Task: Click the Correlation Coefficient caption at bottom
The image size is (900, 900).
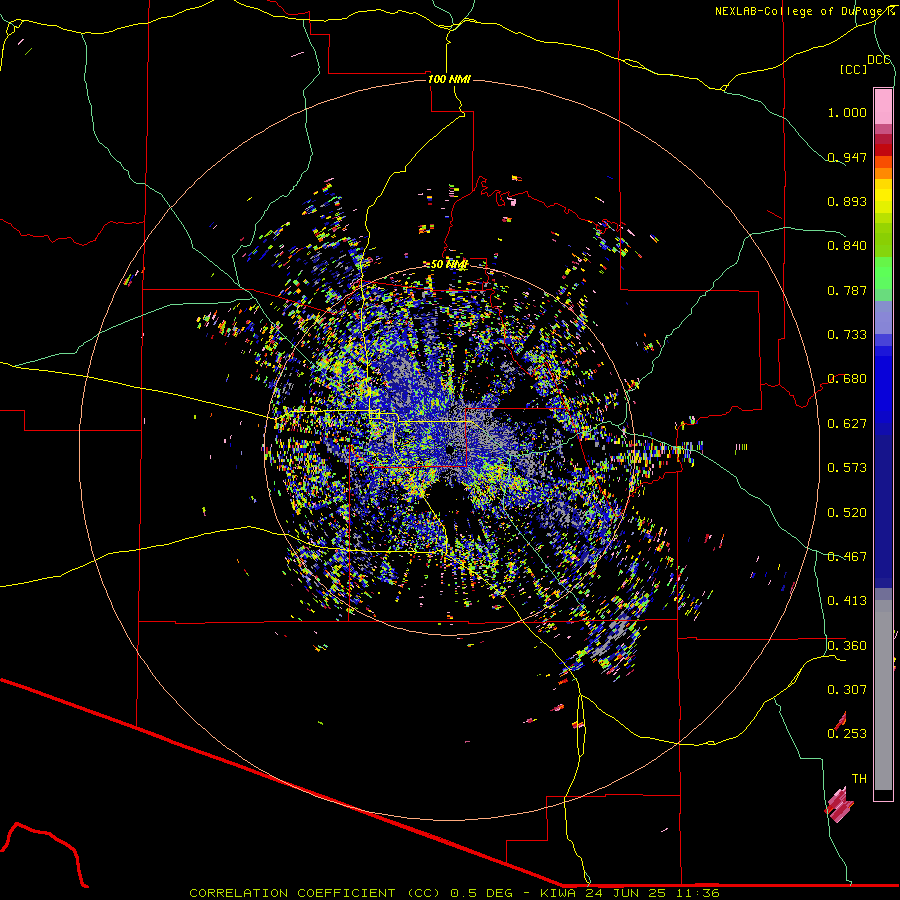Action: [x=454, y=893]
